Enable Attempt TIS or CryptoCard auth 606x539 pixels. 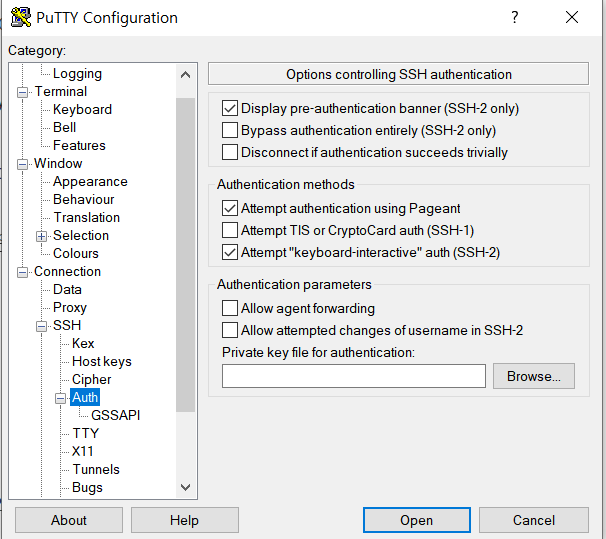230,230
